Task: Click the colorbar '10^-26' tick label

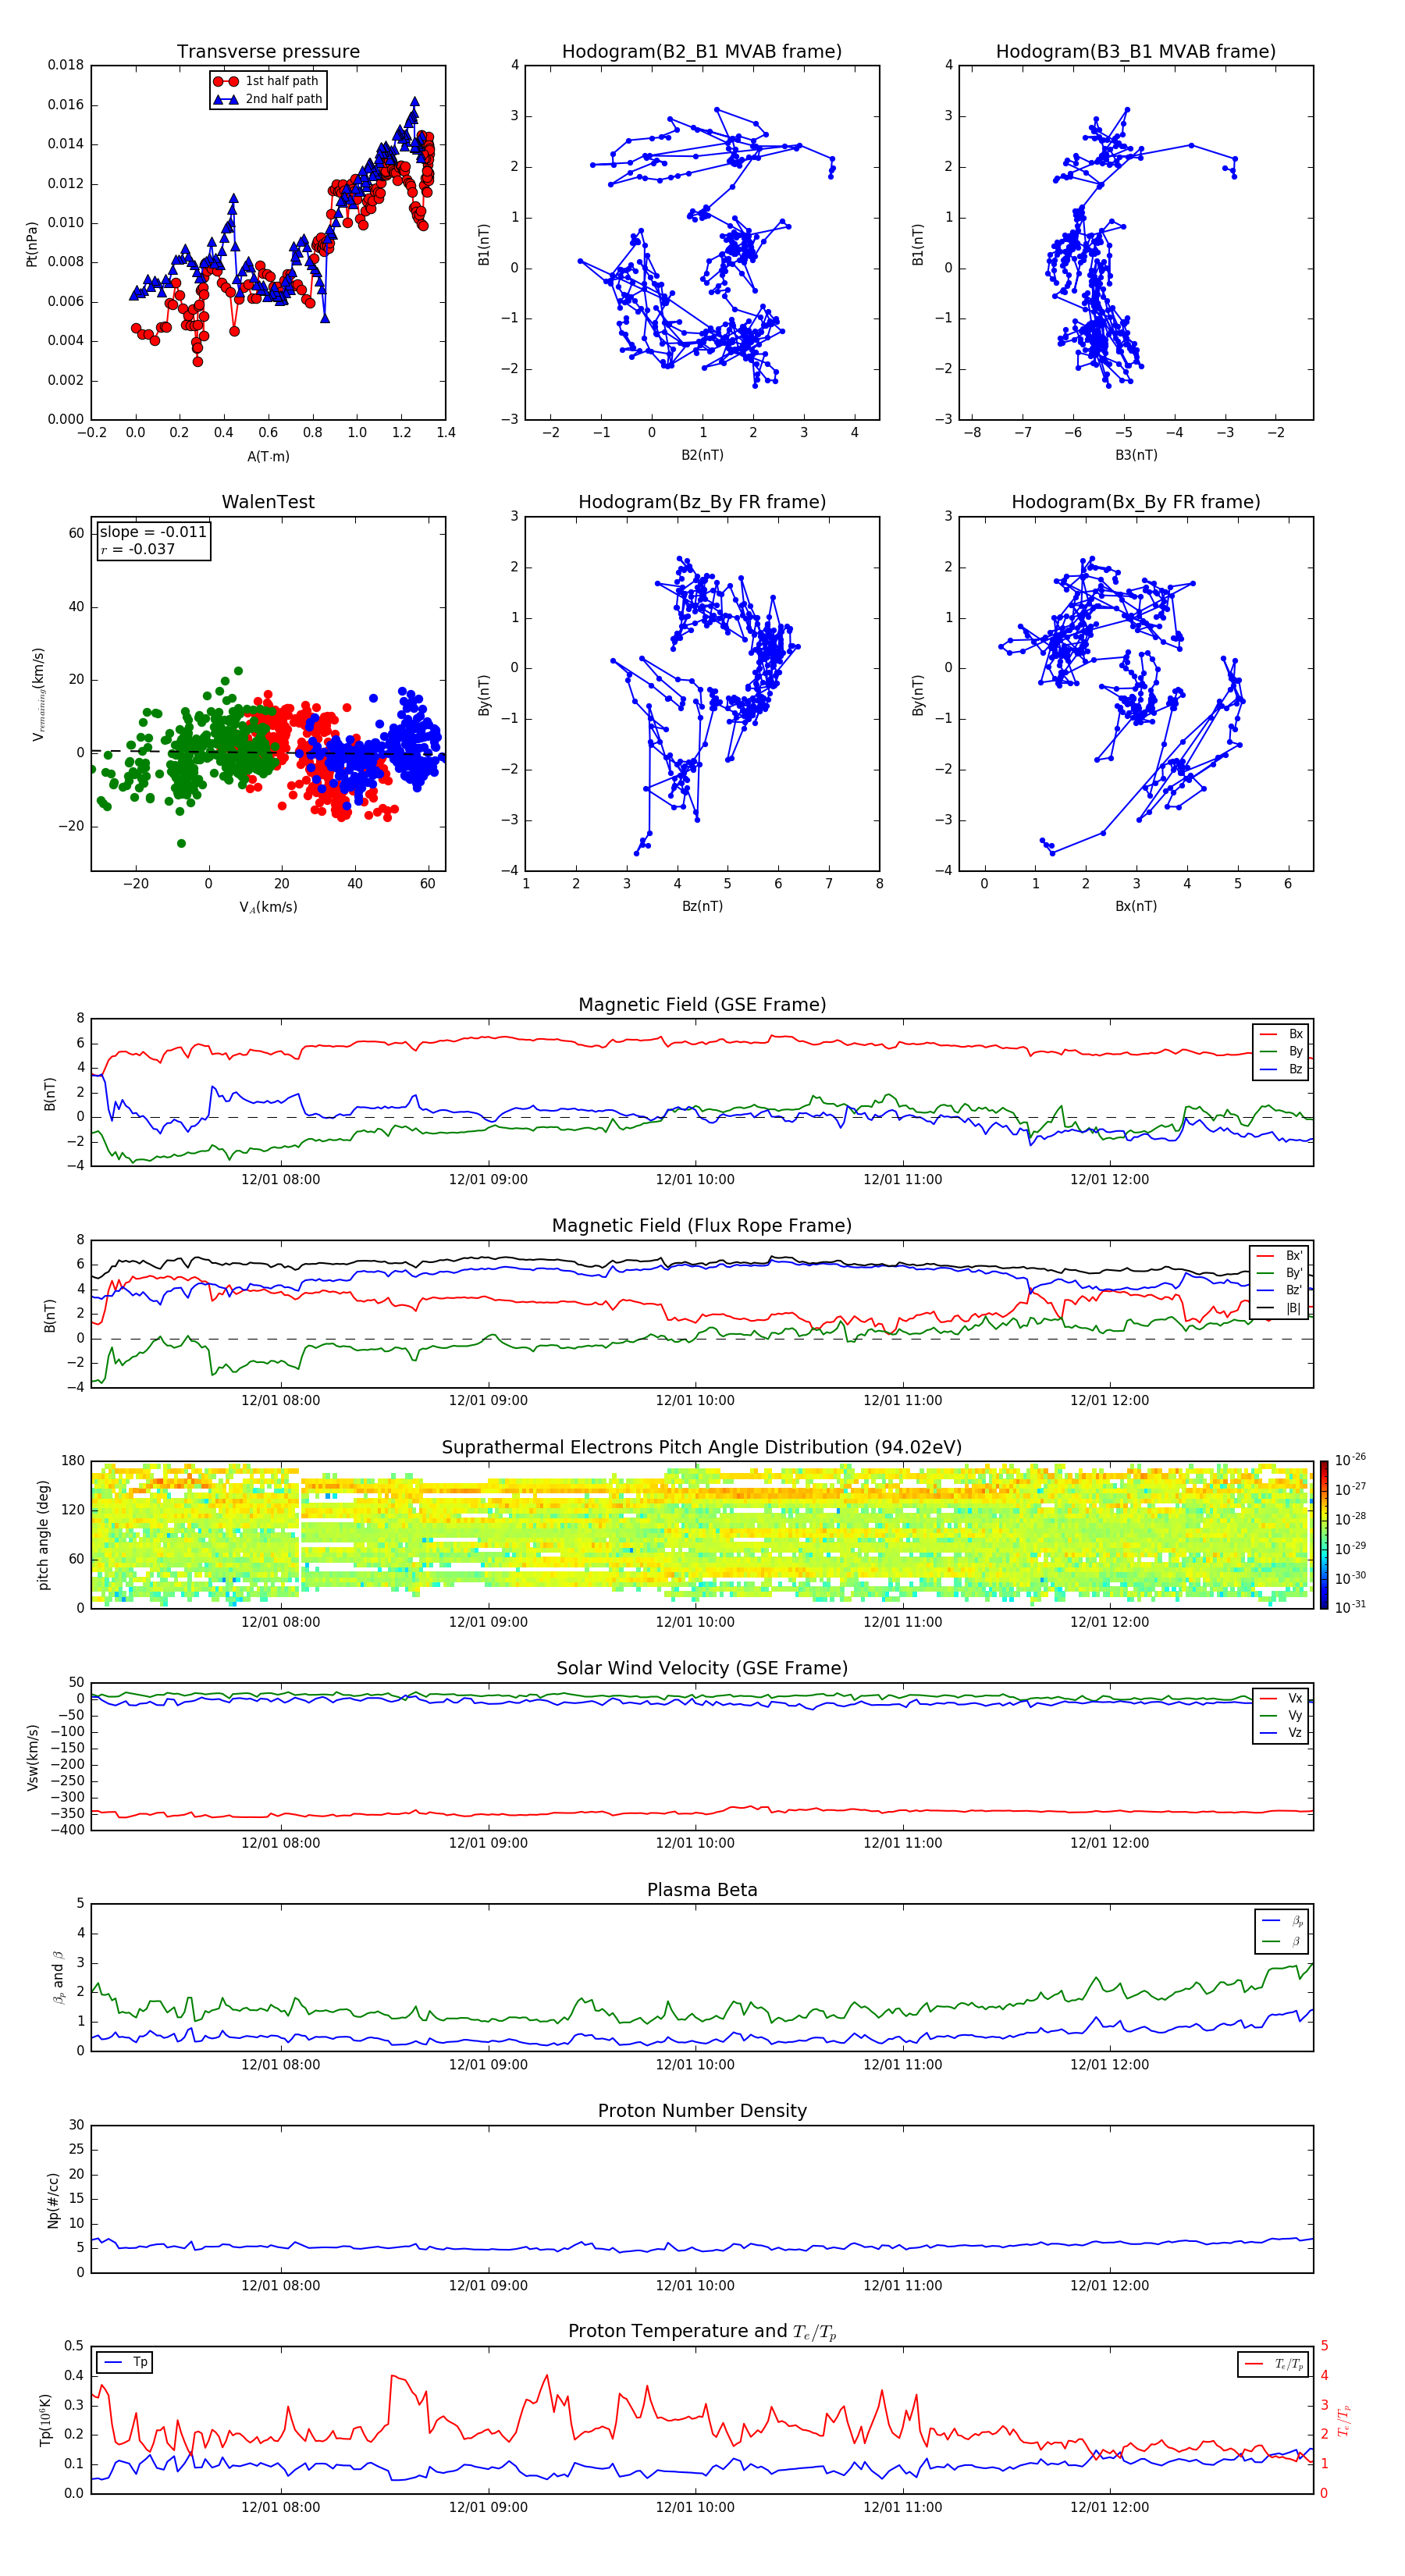Action: (x=1350, y=1460)
